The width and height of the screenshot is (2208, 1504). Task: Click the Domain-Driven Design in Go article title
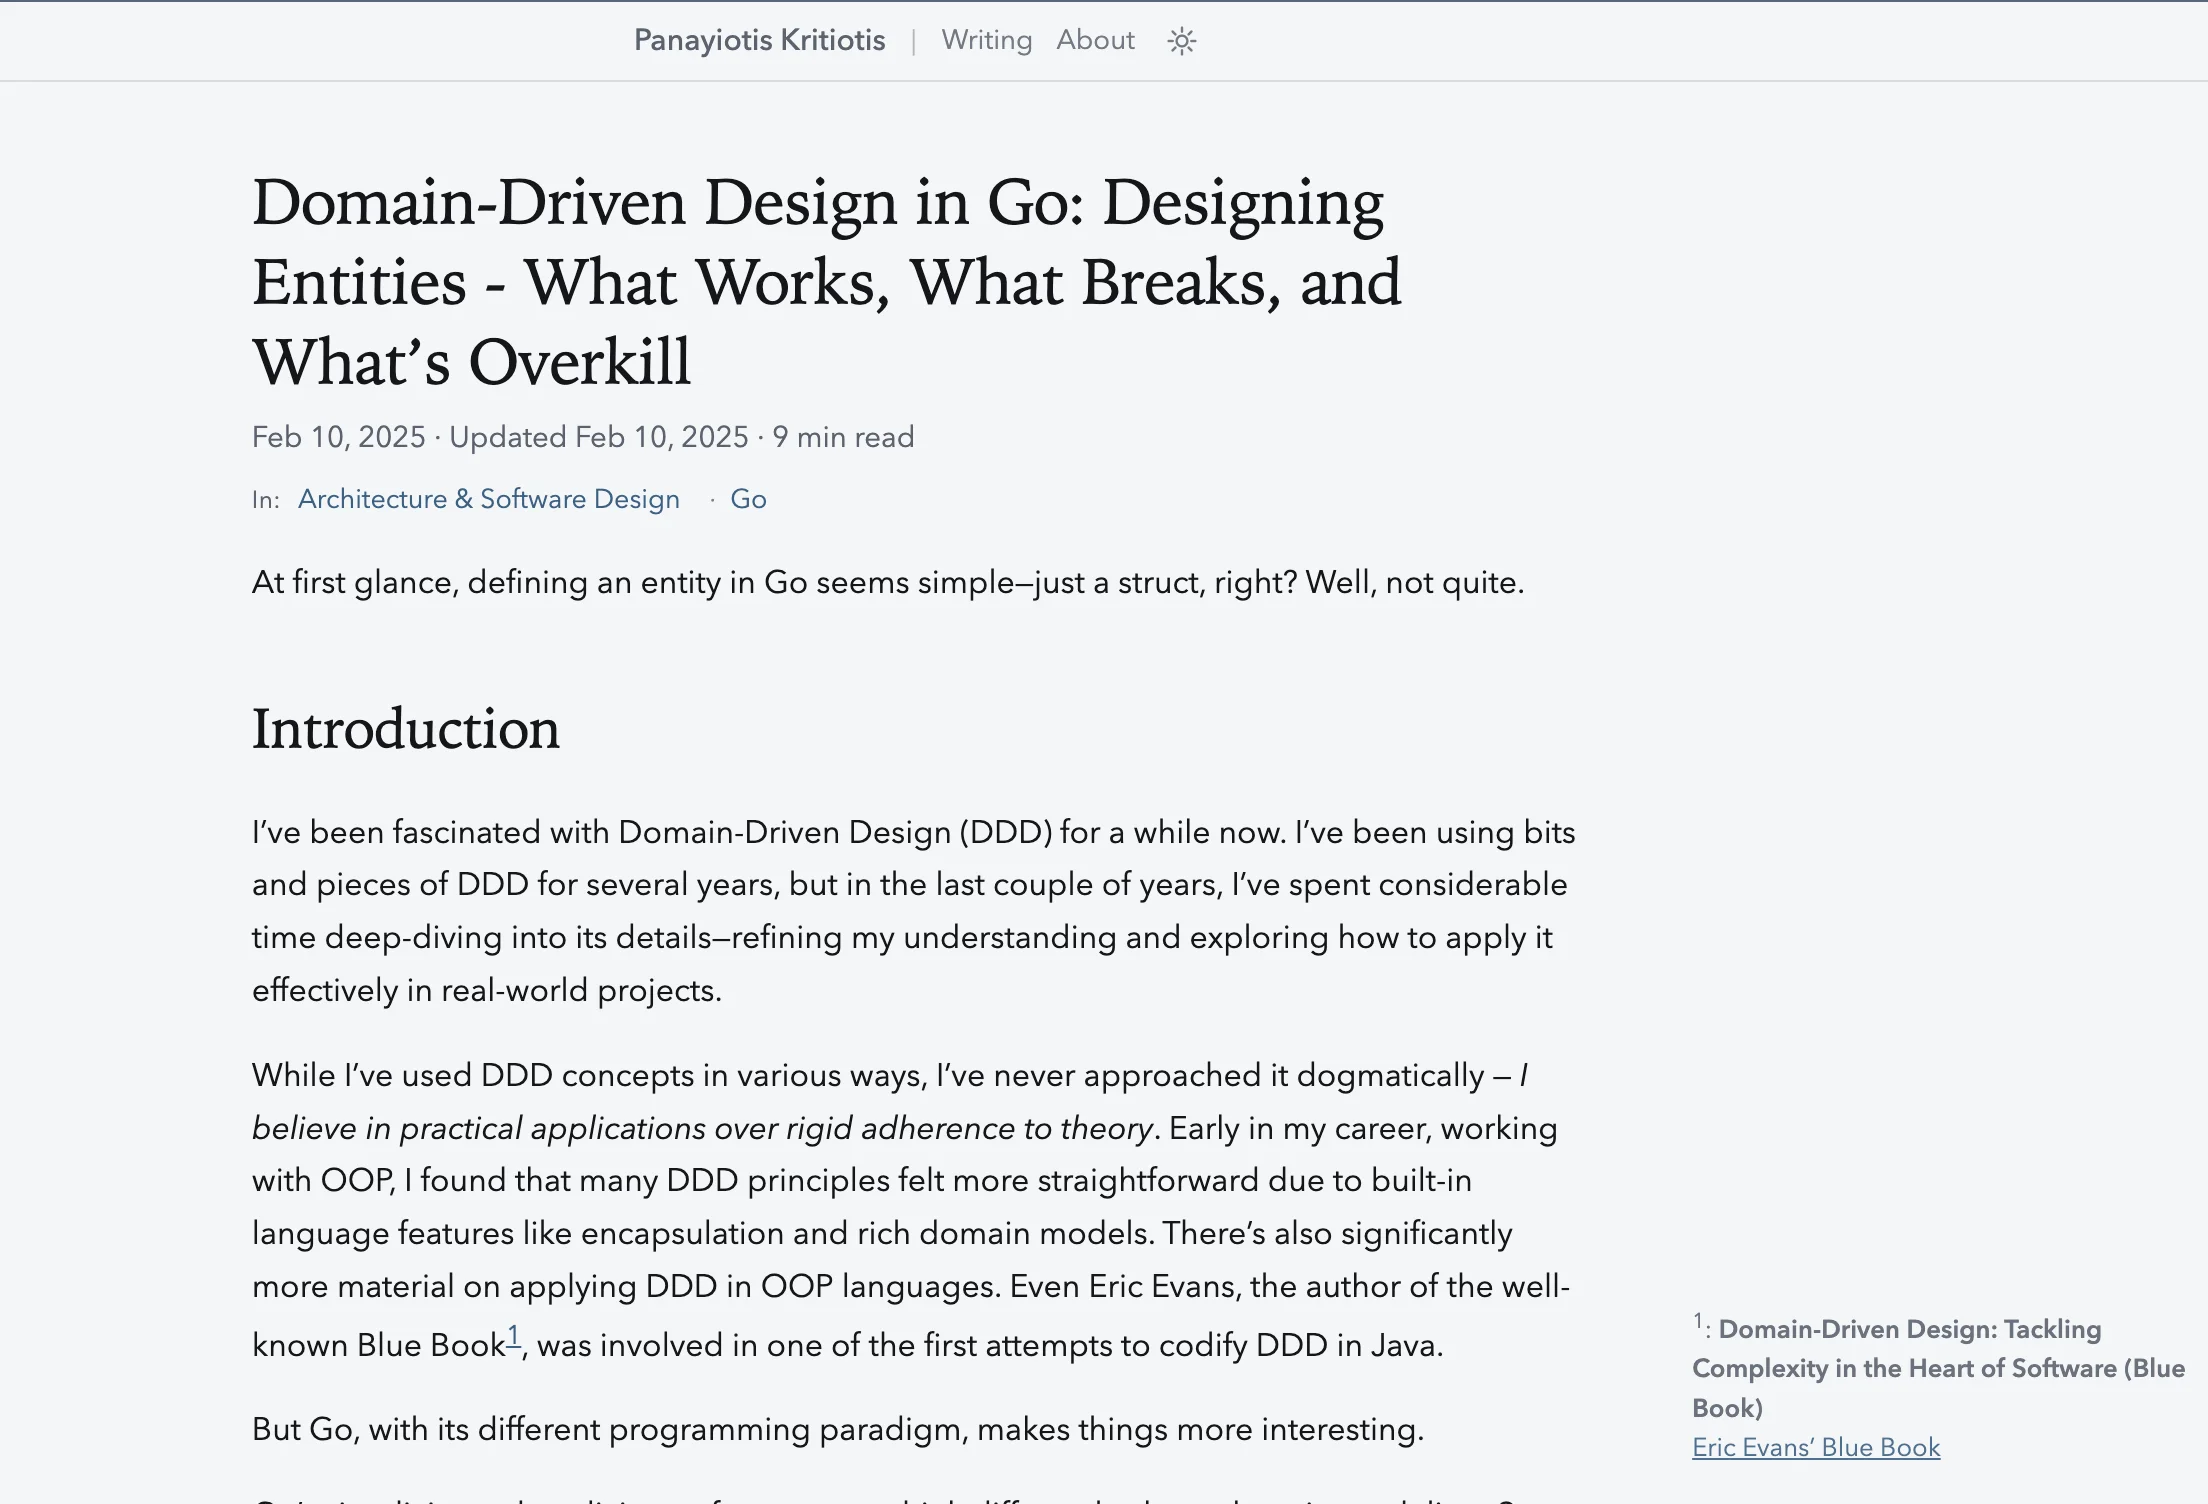click(x=825, y=281)
